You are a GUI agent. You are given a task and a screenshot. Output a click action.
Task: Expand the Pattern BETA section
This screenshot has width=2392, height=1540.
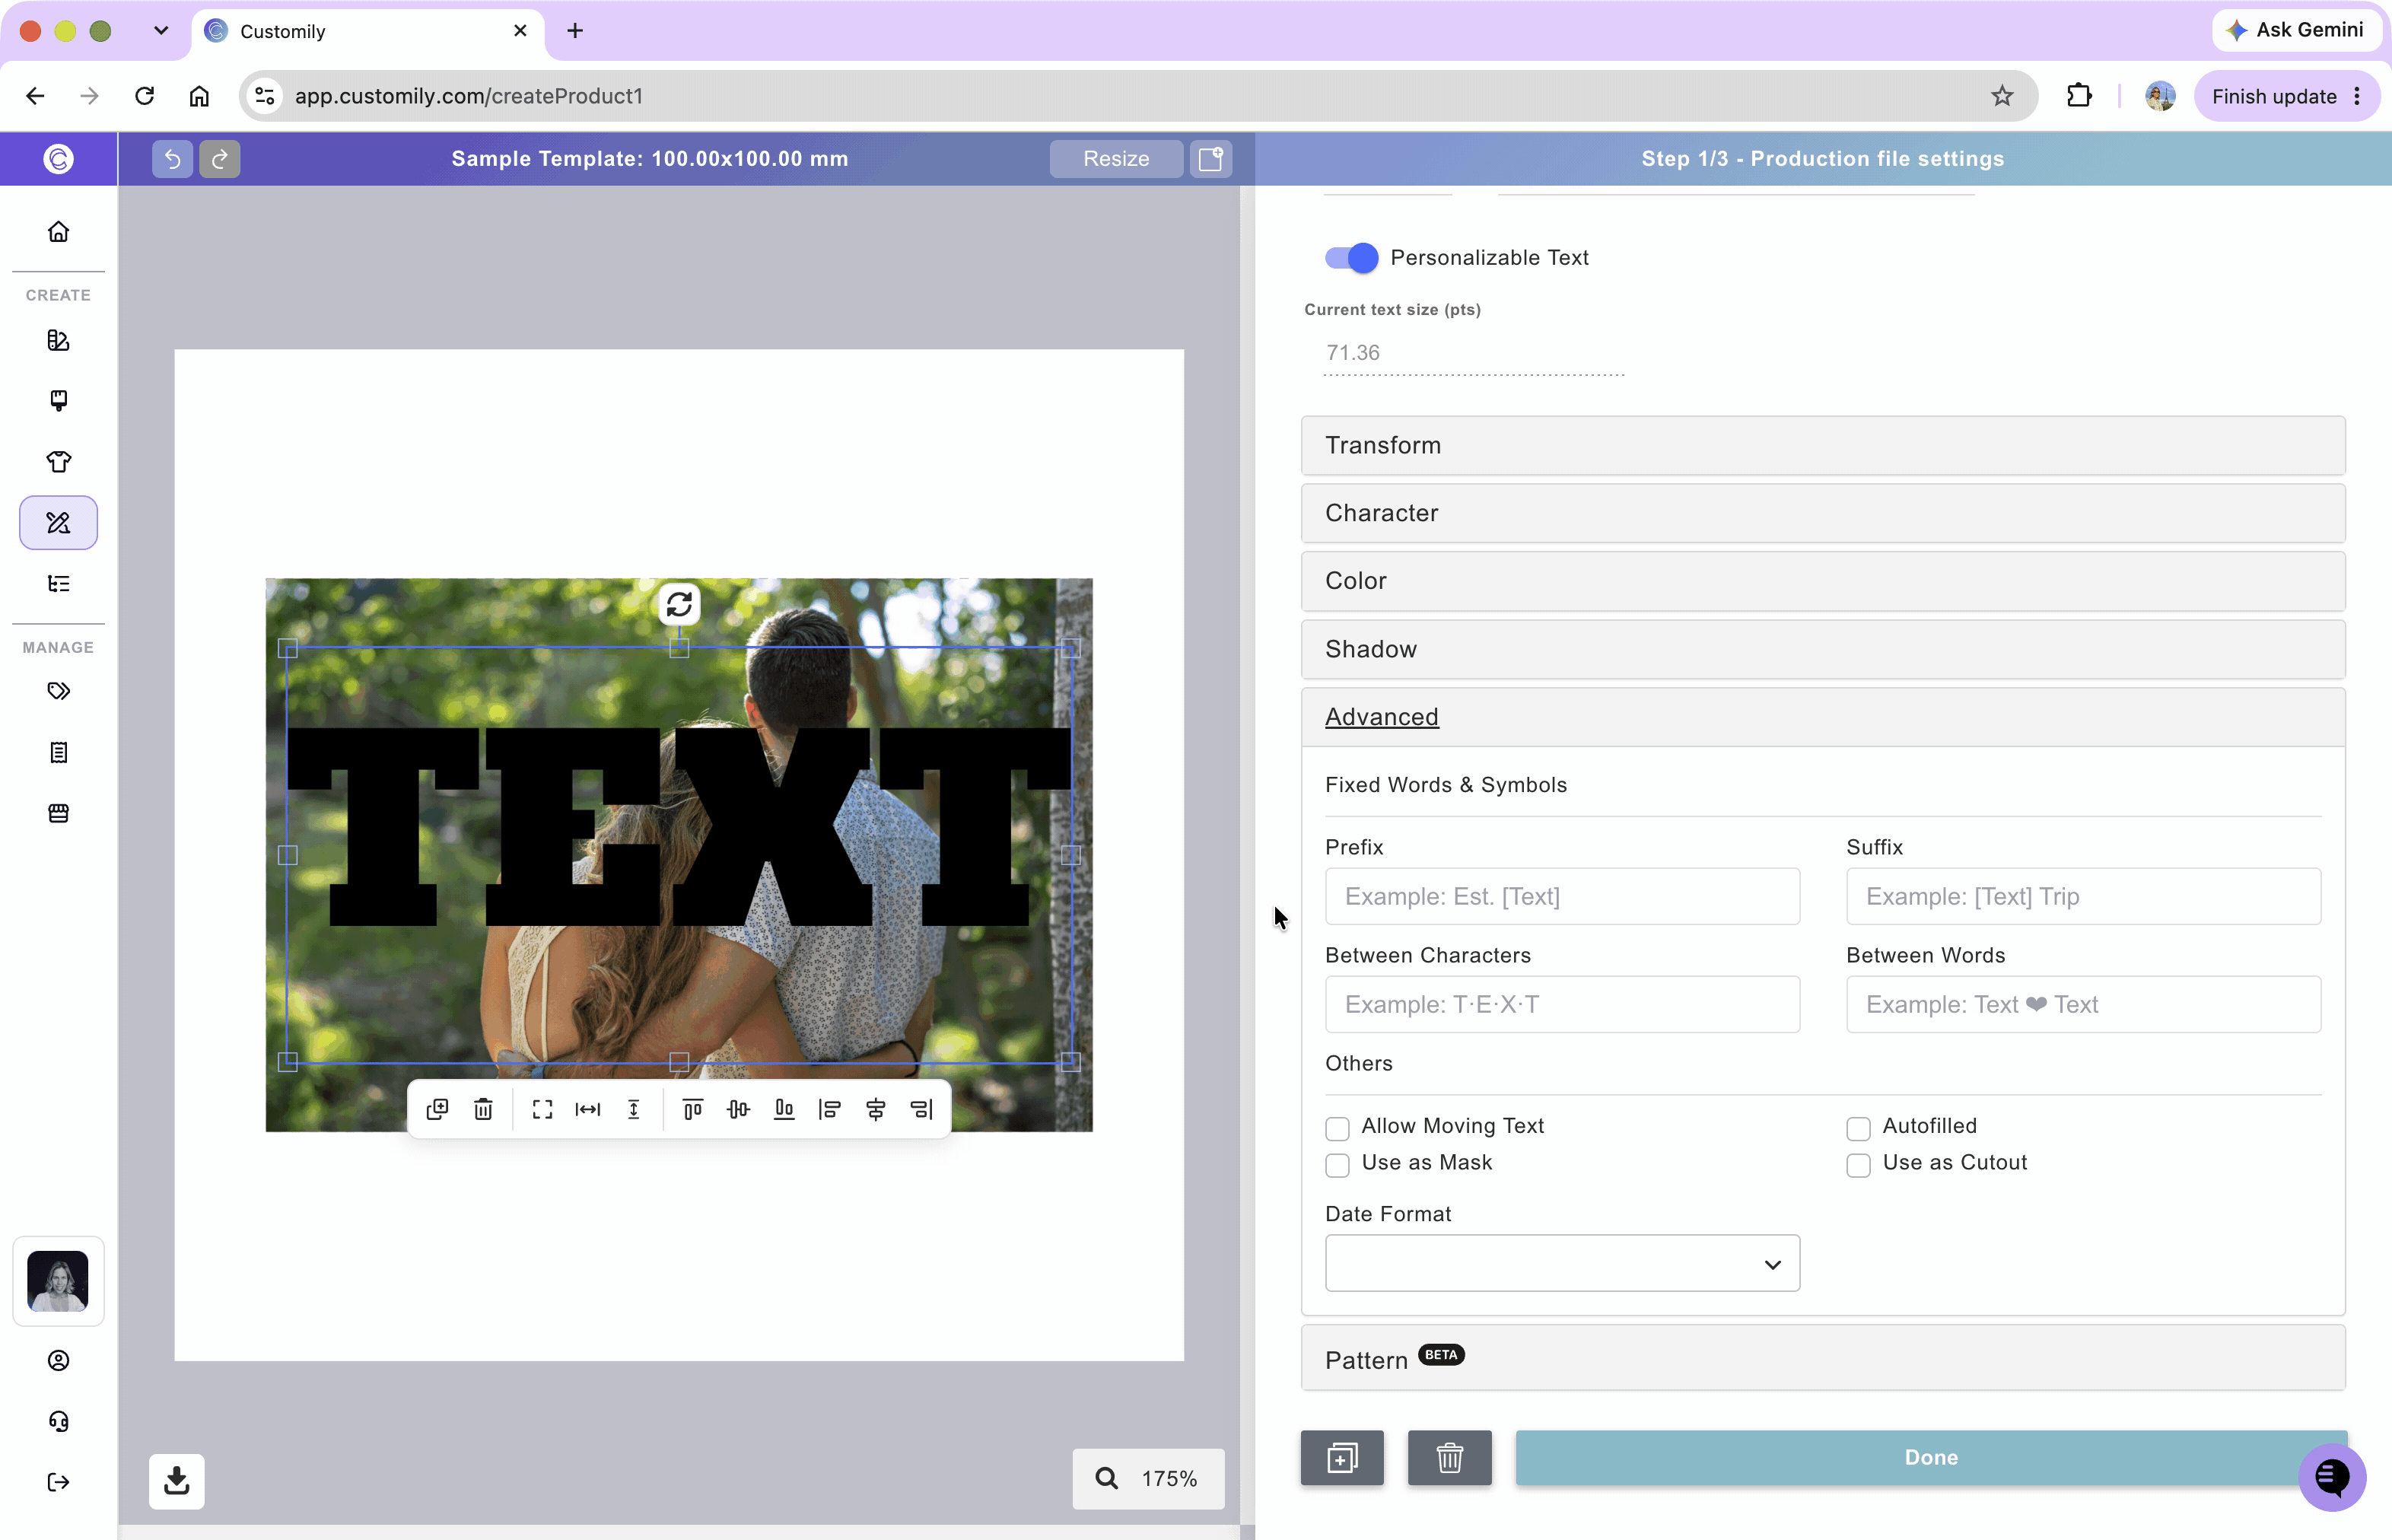pos(1822,1358)
